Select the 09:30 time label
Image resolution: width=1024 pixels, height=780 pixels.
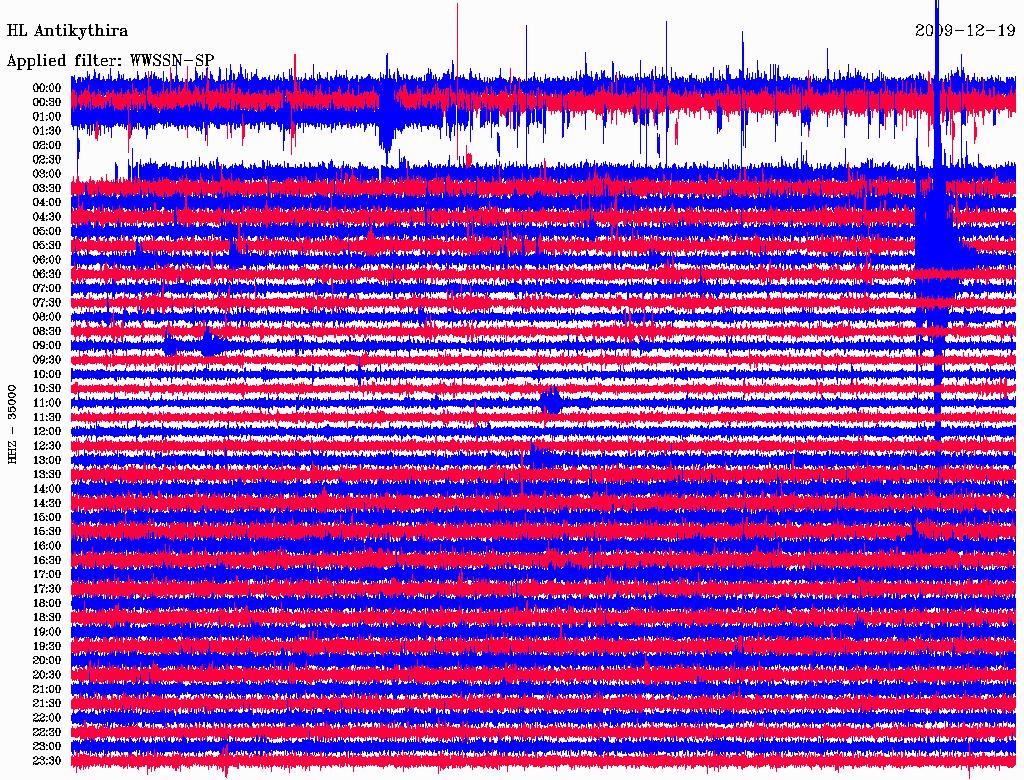[47, 360]
